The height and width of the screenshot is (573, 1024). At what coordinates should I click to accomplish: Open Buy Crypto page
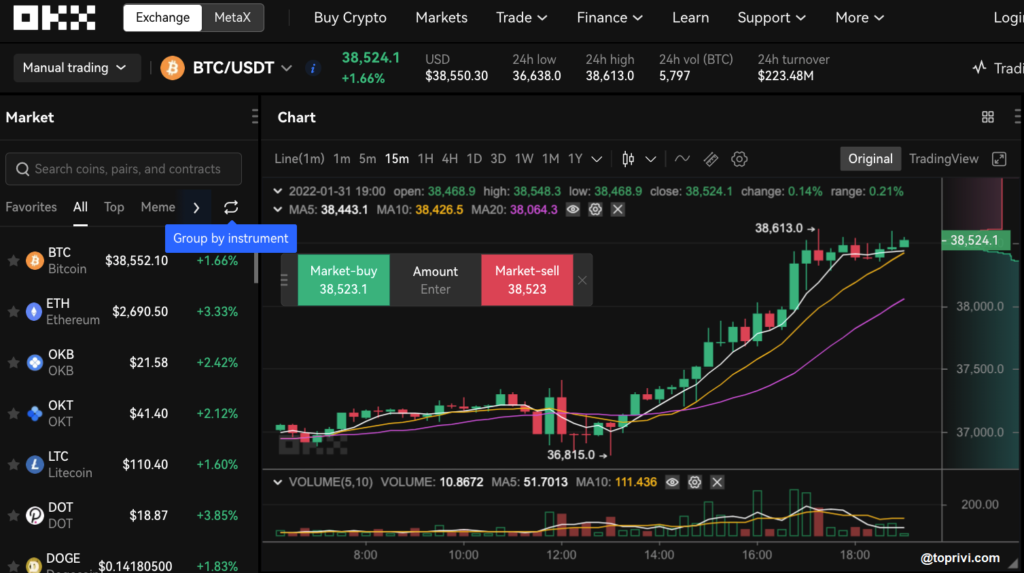point(350,18)
